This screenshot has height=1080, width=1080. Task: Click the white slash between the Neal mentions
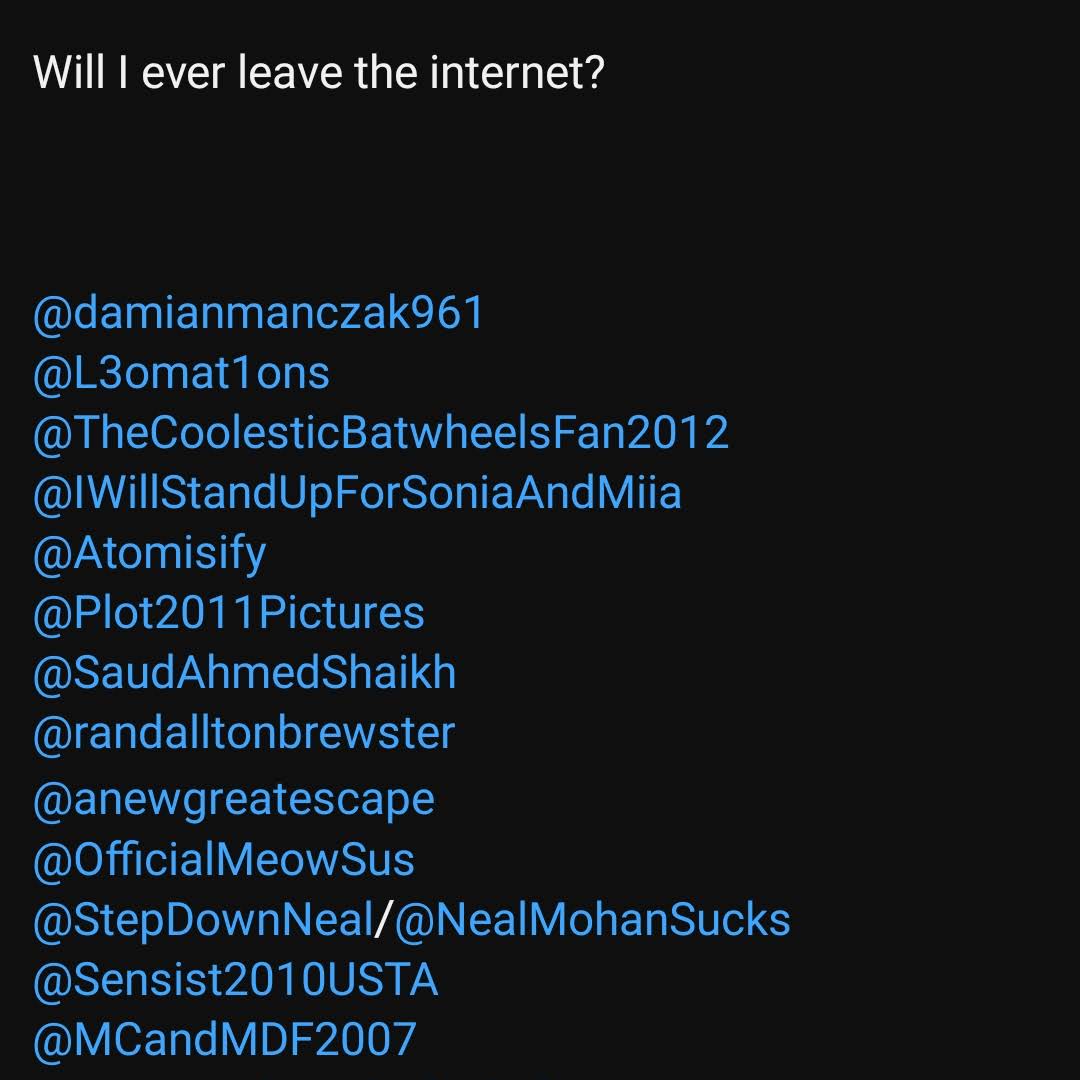point(384,920)
